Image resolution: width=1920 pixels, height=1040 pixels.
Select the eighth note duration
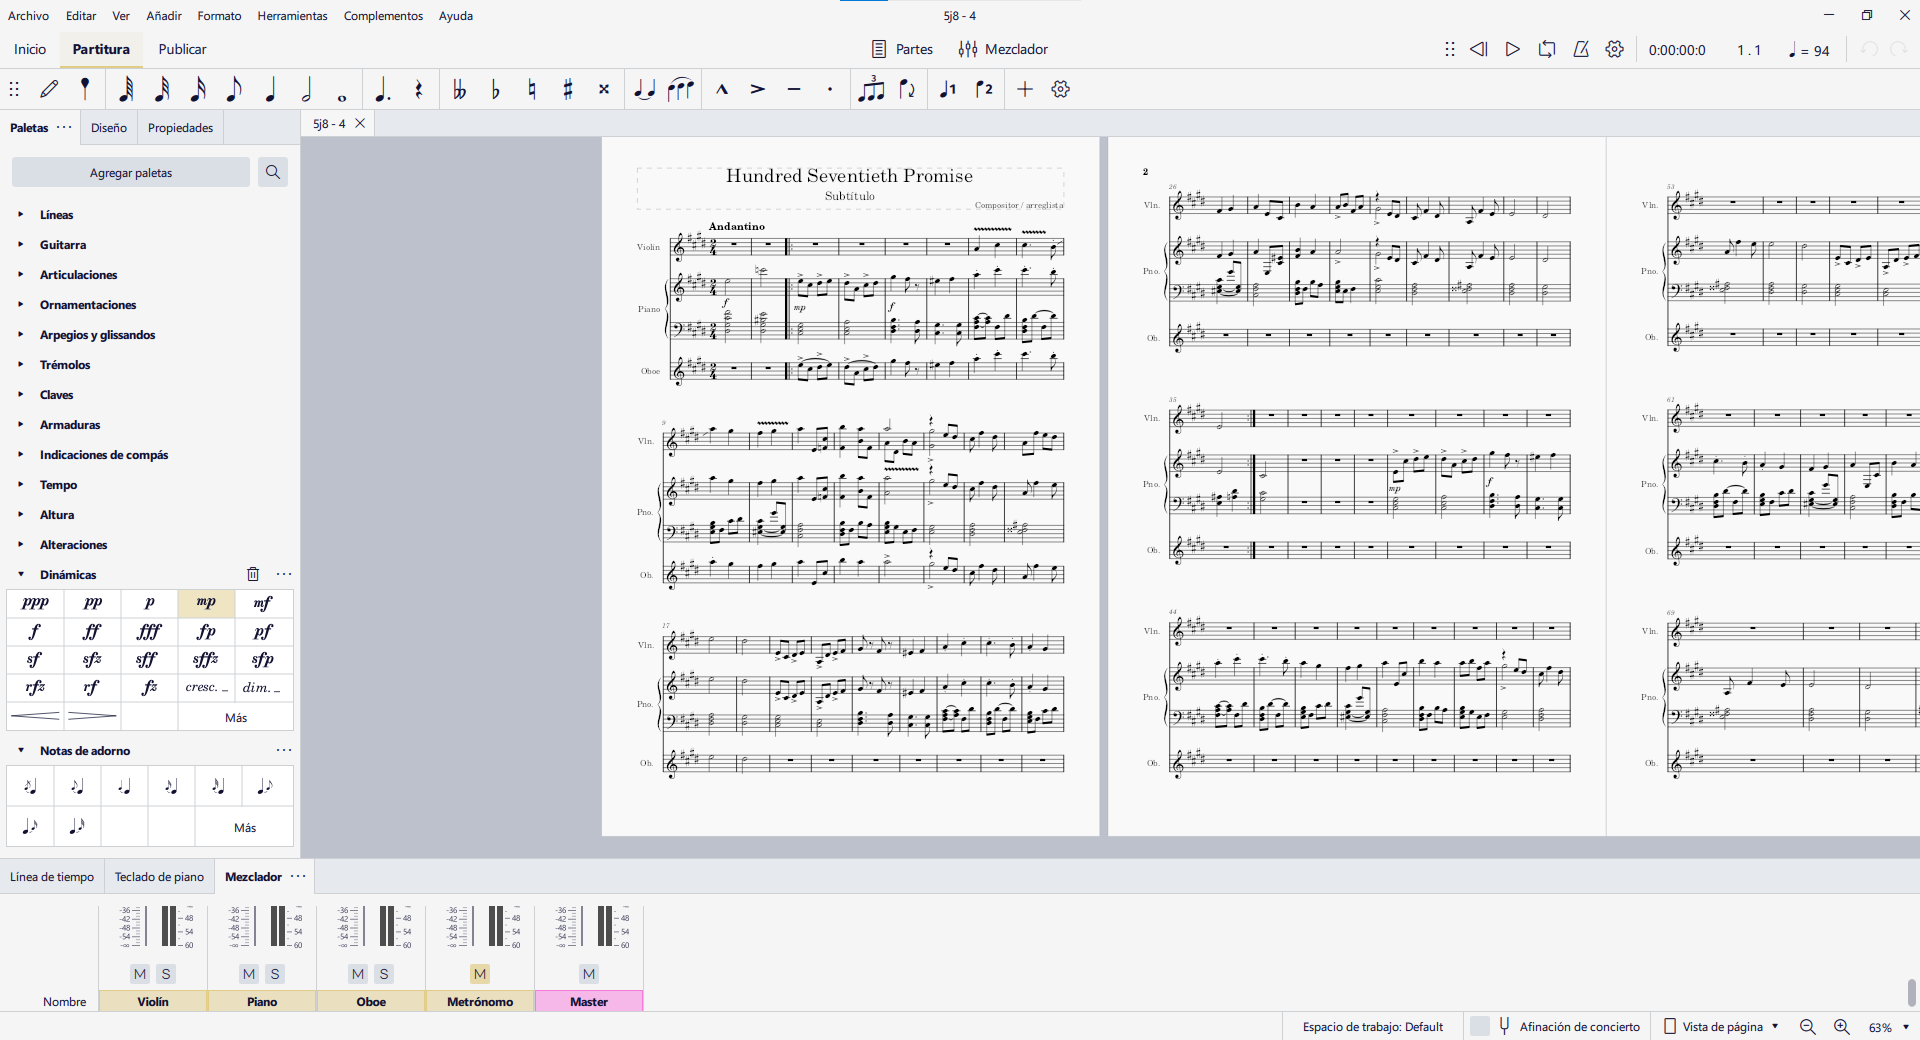(234, 89)
